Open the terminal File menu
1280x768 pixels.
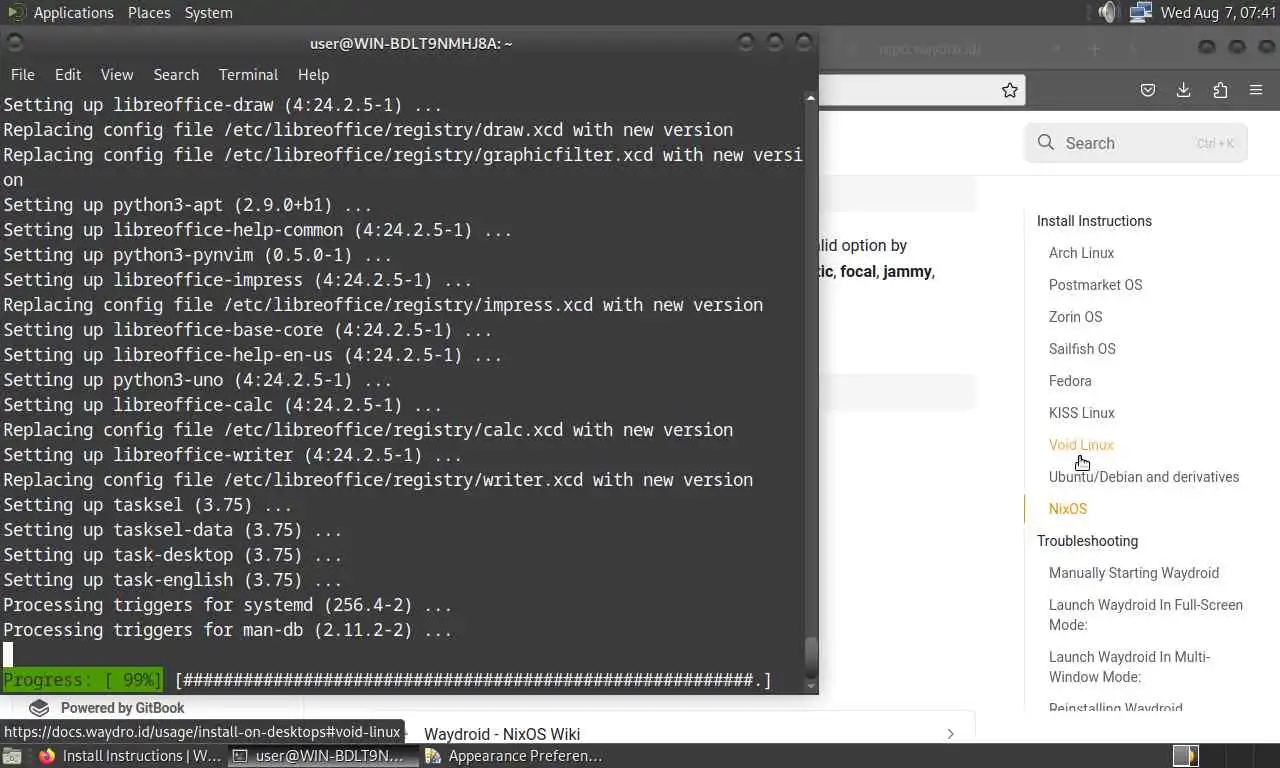[22, 75]
